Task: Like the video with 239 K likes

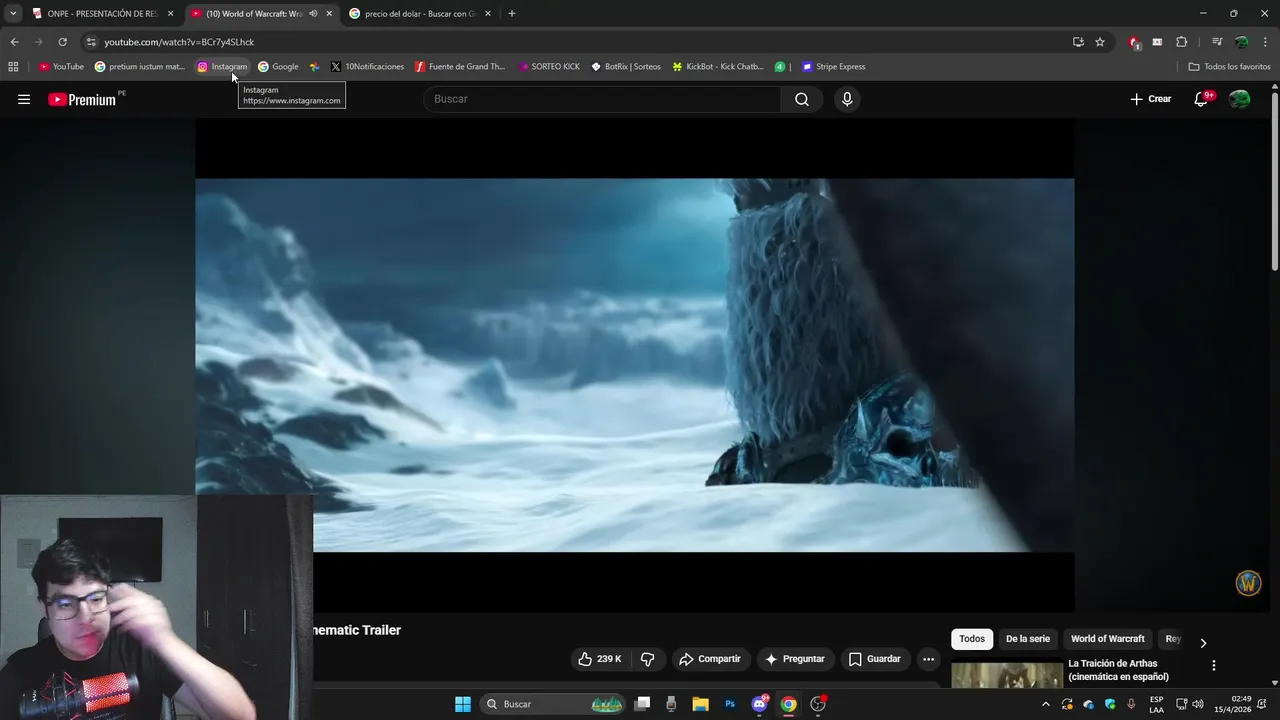Action: 600,659
